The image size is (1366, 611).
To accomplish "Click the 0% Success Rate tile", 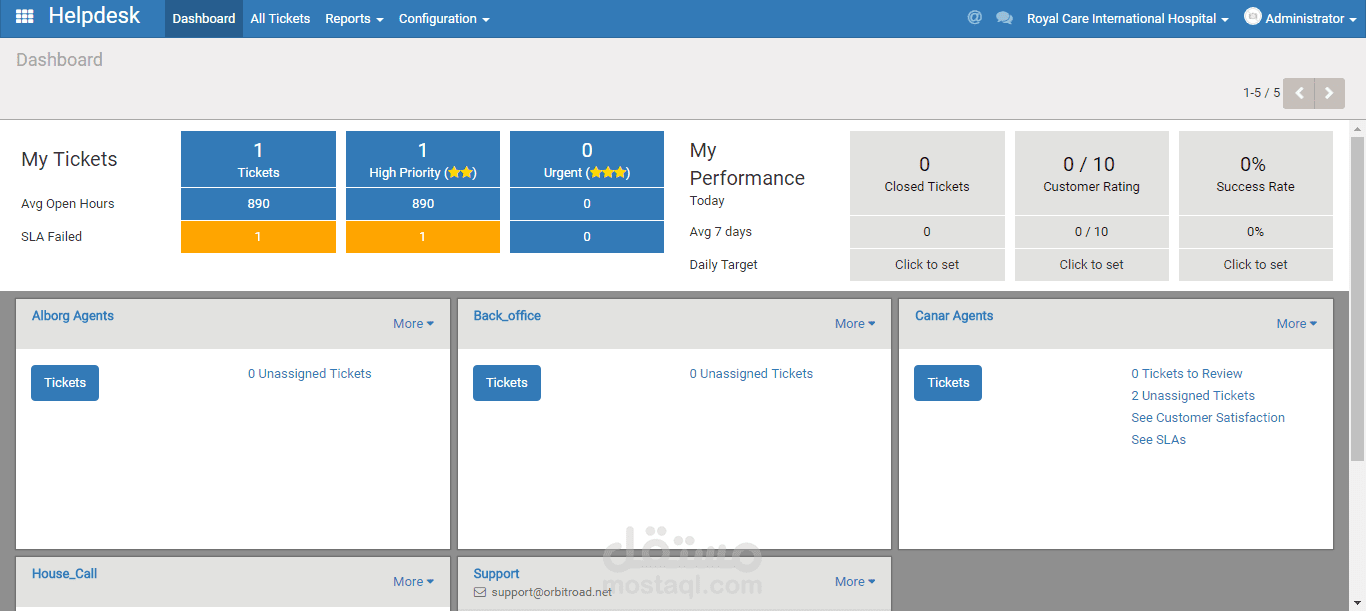I will pos(1256,173).
